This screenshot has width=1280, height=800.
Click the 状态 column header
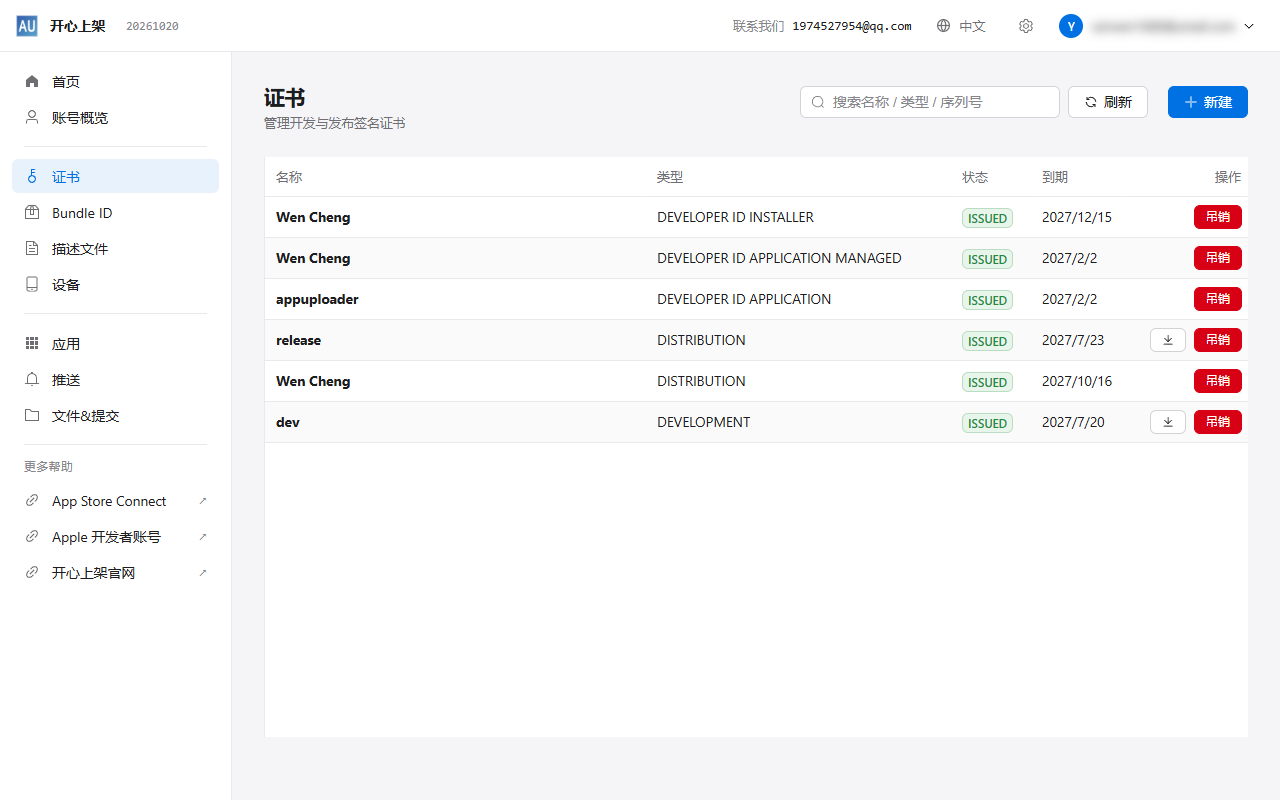tap(975, 177)
